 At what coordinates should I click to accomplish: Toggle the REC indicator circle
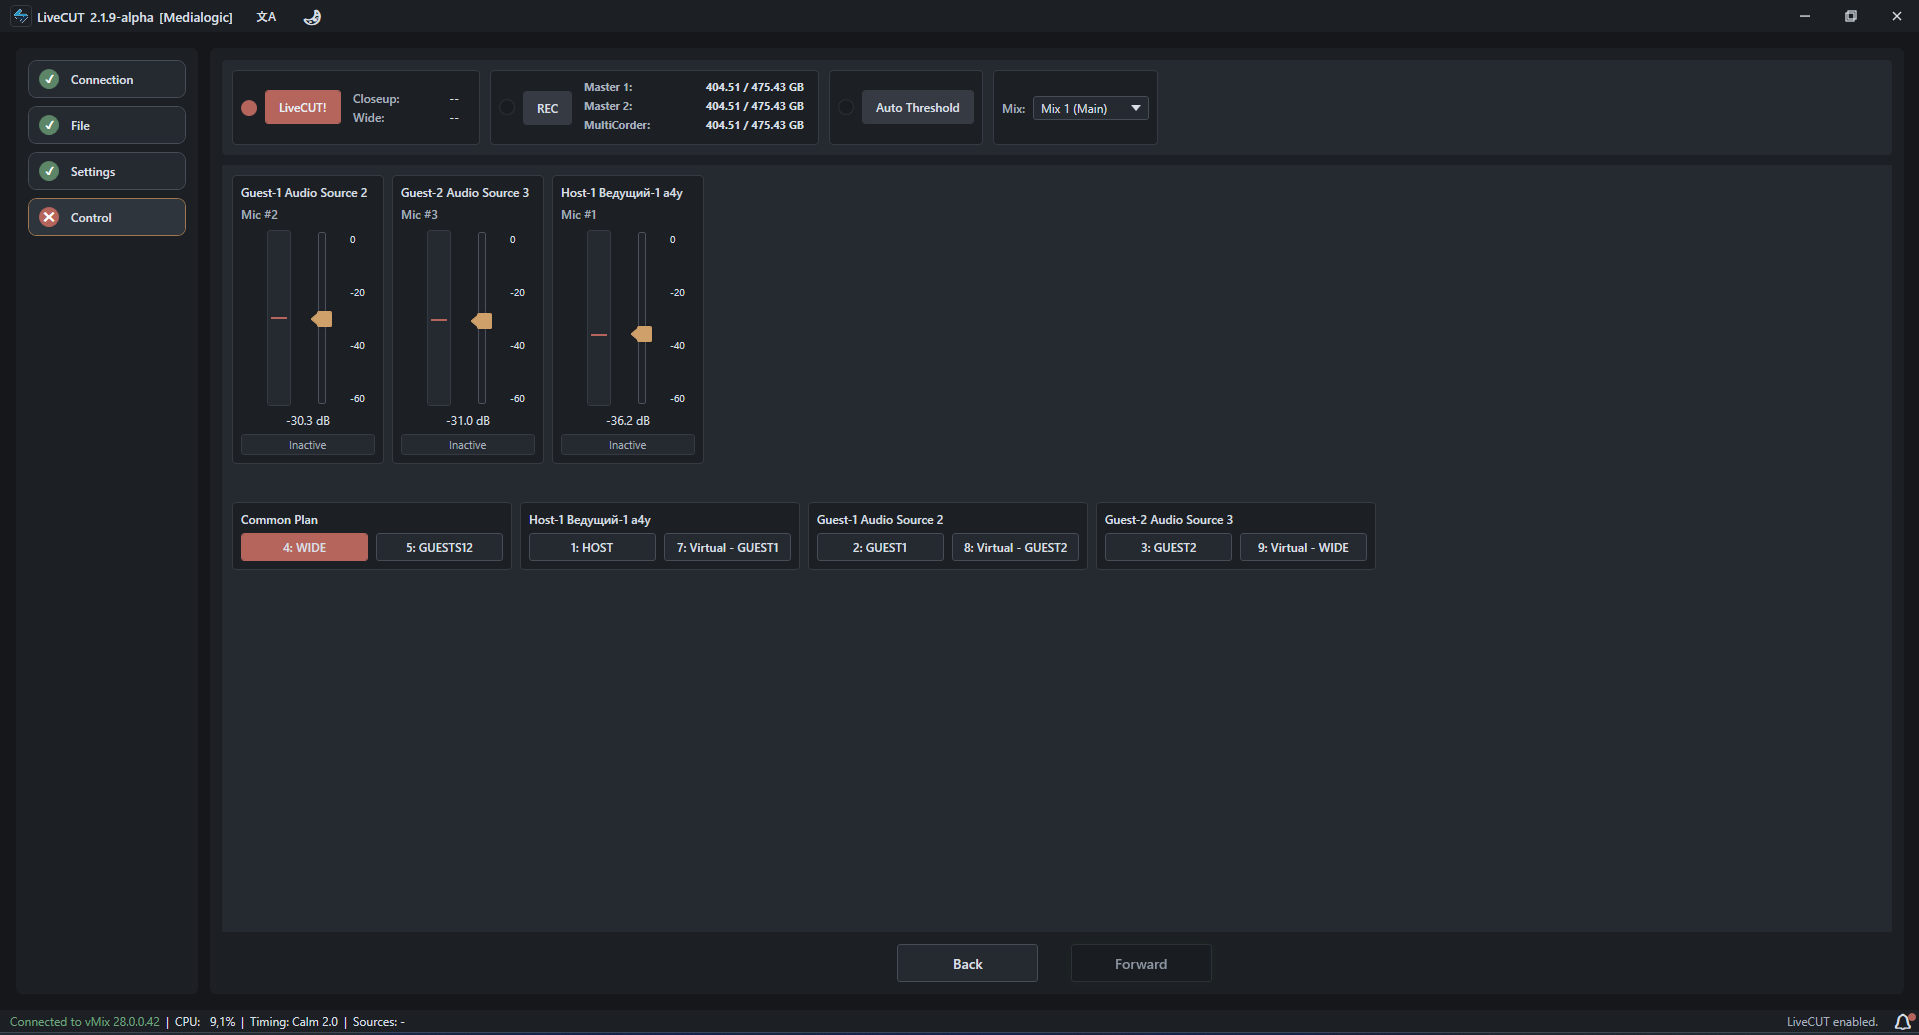click(x=507, y=108)
